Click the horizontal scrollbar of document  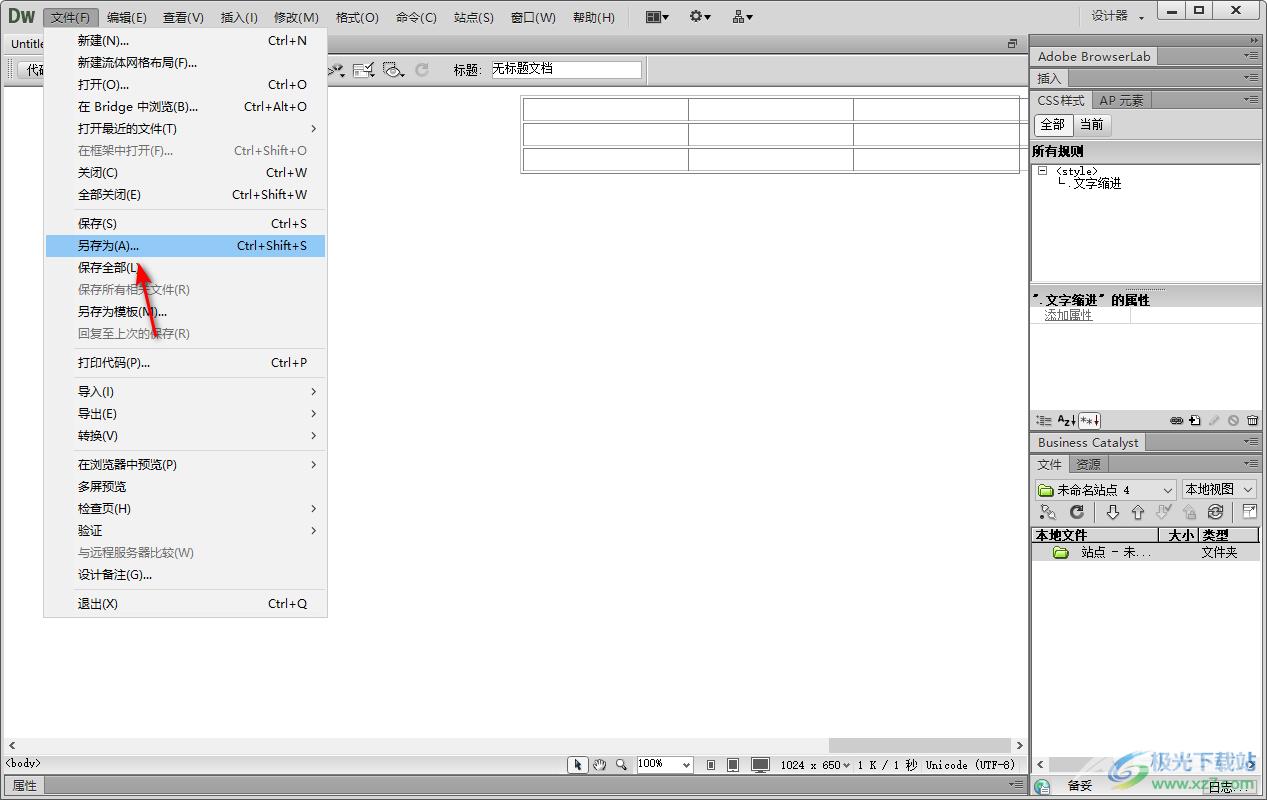(514, 745)
